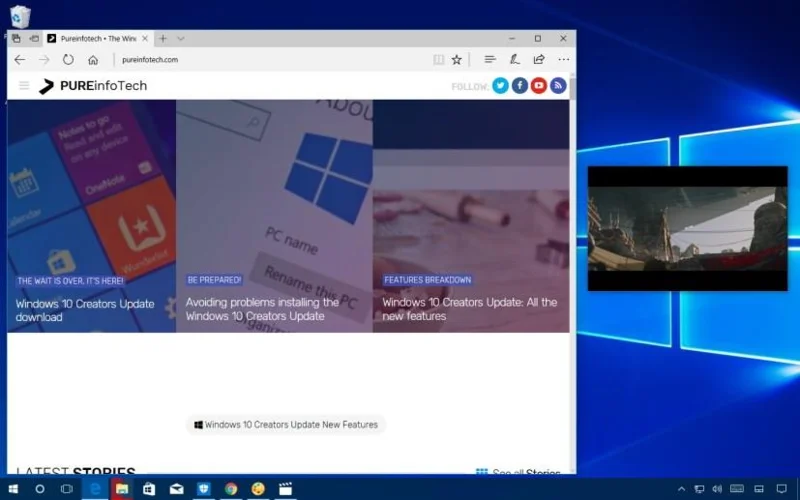The width and height of the screenshot is (800, 500).
Task: Add page to favorites star
Action: pos(457,60)
